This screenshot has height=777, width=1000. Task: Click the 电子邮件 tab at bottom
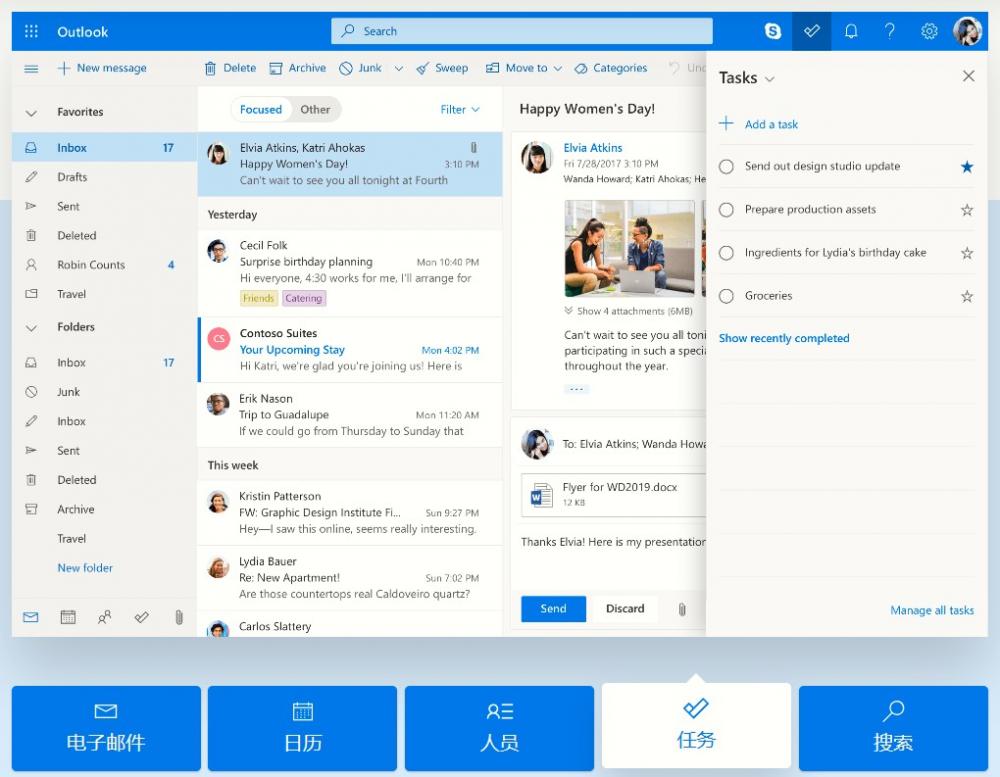click(x=106, y=728)
